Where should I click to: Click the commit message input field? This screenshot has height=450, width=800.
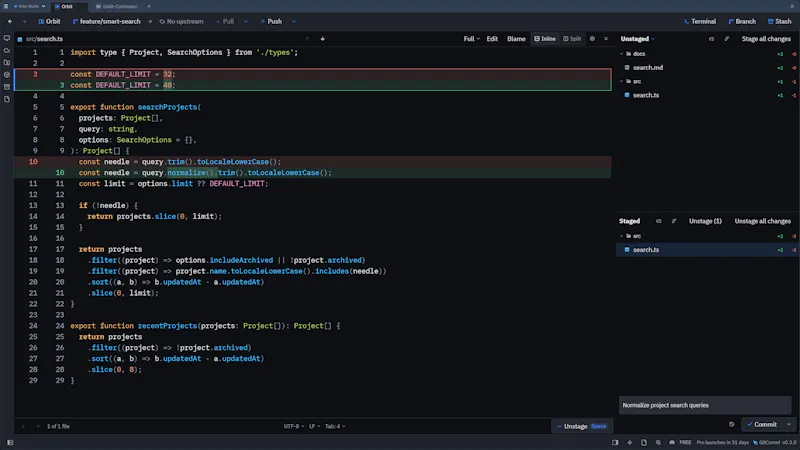point(705,405)
